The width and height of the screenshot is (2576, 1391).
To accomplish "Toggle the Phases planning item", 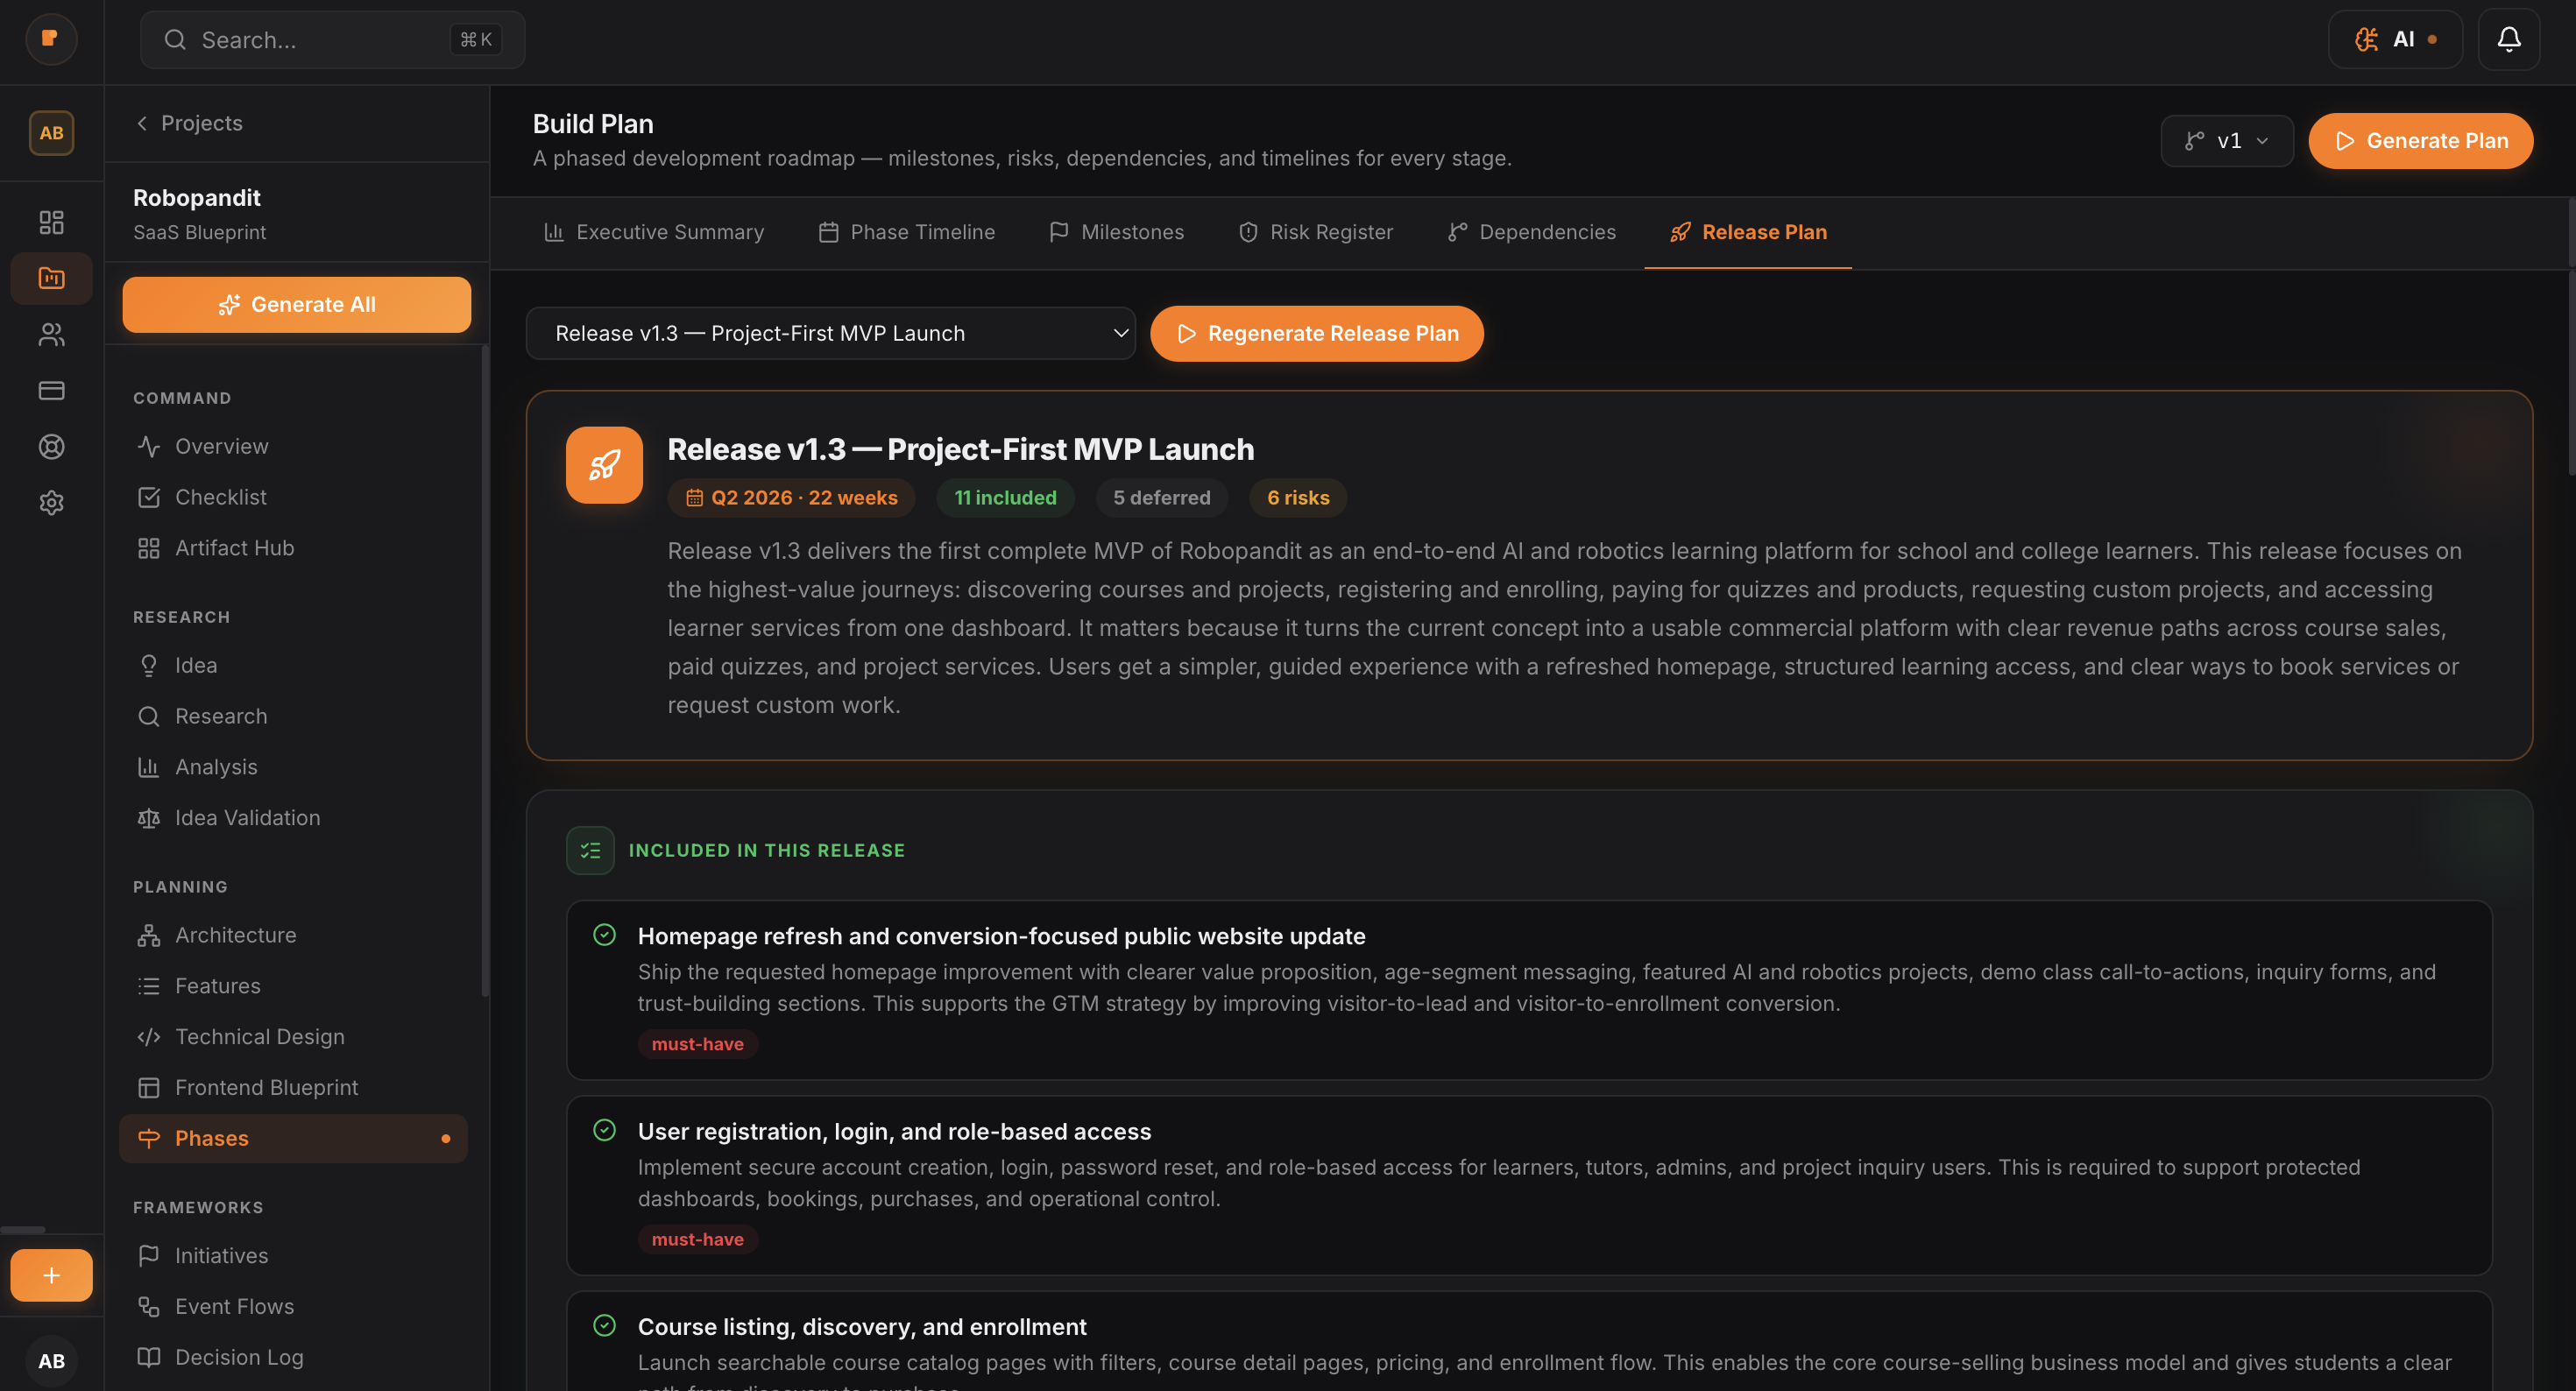I will pos(211,1138).
